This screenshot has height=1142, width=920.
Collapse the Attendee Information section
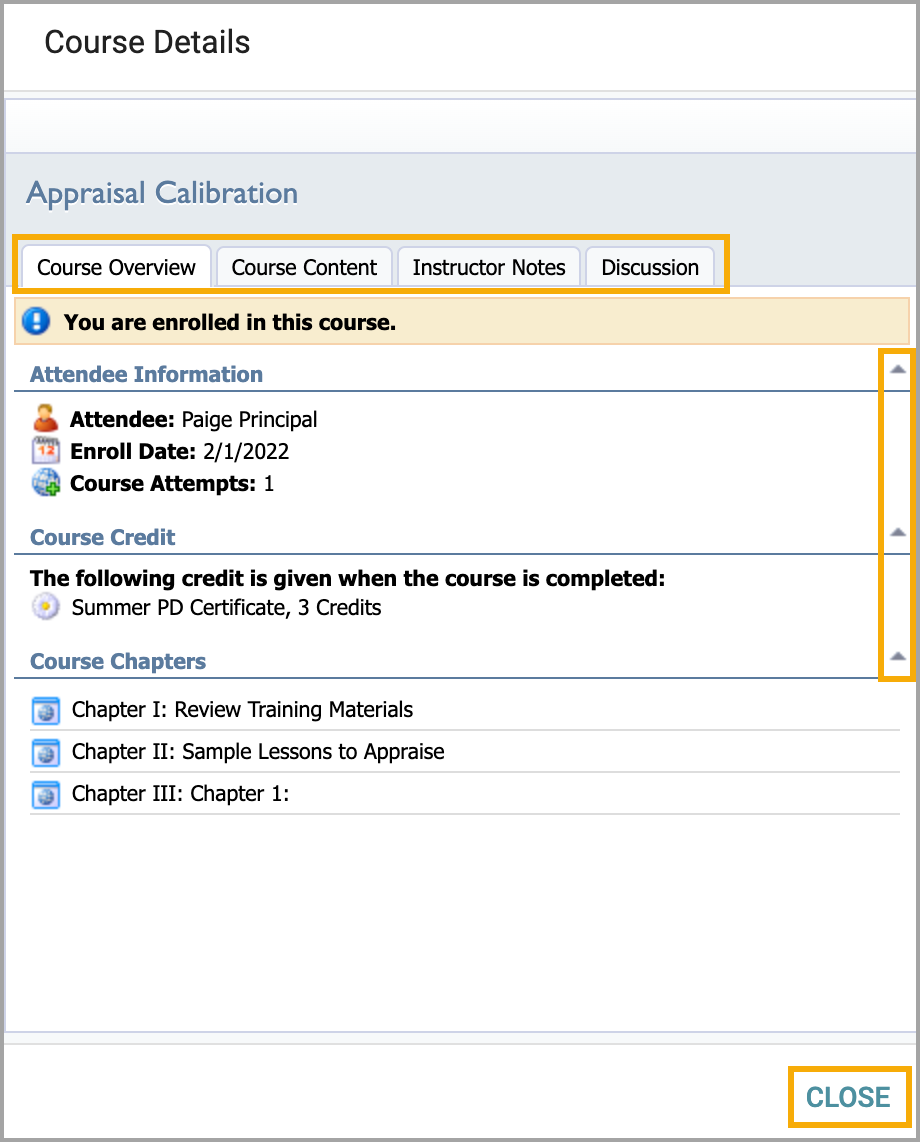[x=897, y=369]
